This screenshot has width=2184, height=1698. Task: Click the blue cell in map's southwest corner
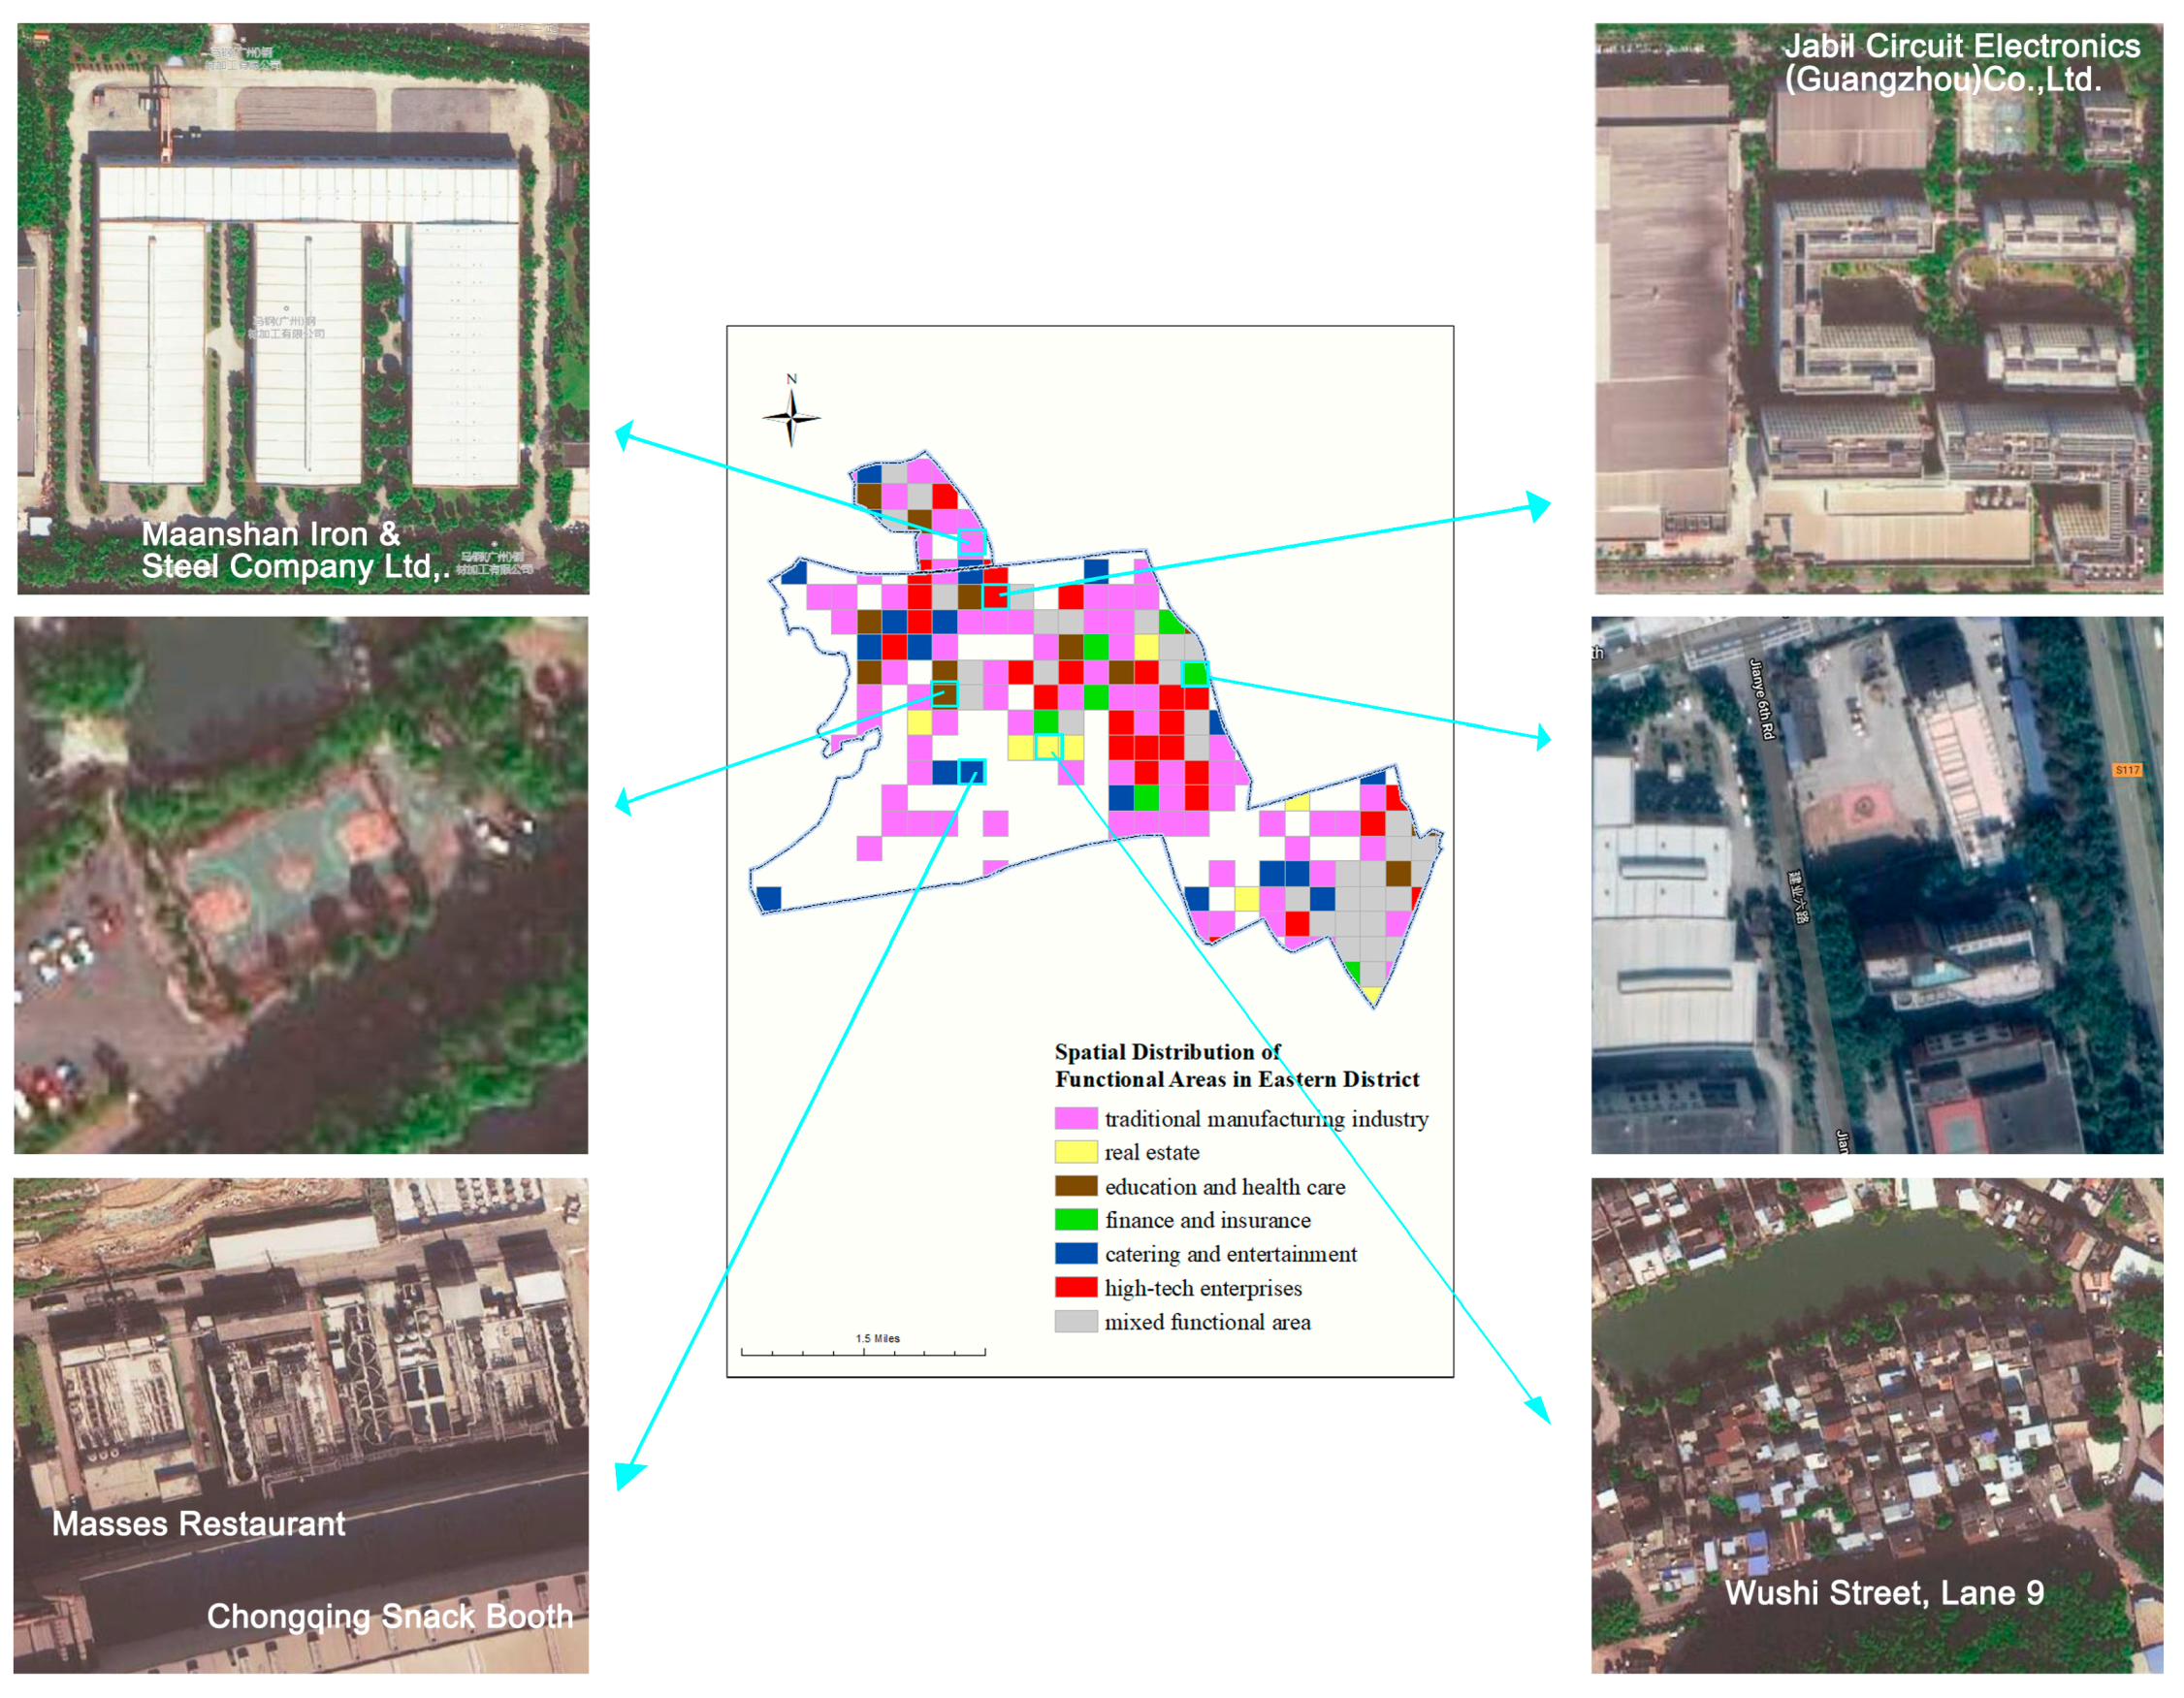pos(769,898)
